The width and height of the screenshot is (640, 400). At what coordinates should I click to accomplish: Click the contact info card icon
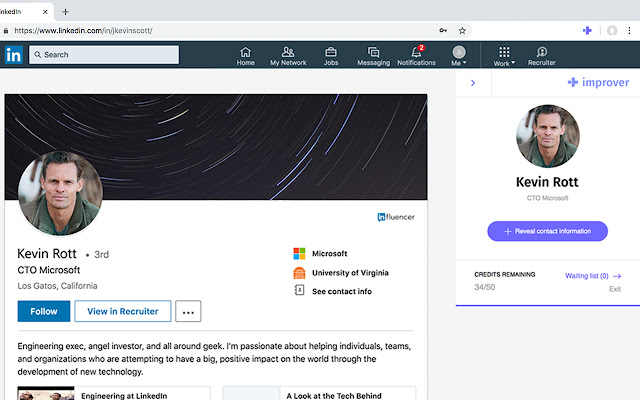[x=299, y=290]
